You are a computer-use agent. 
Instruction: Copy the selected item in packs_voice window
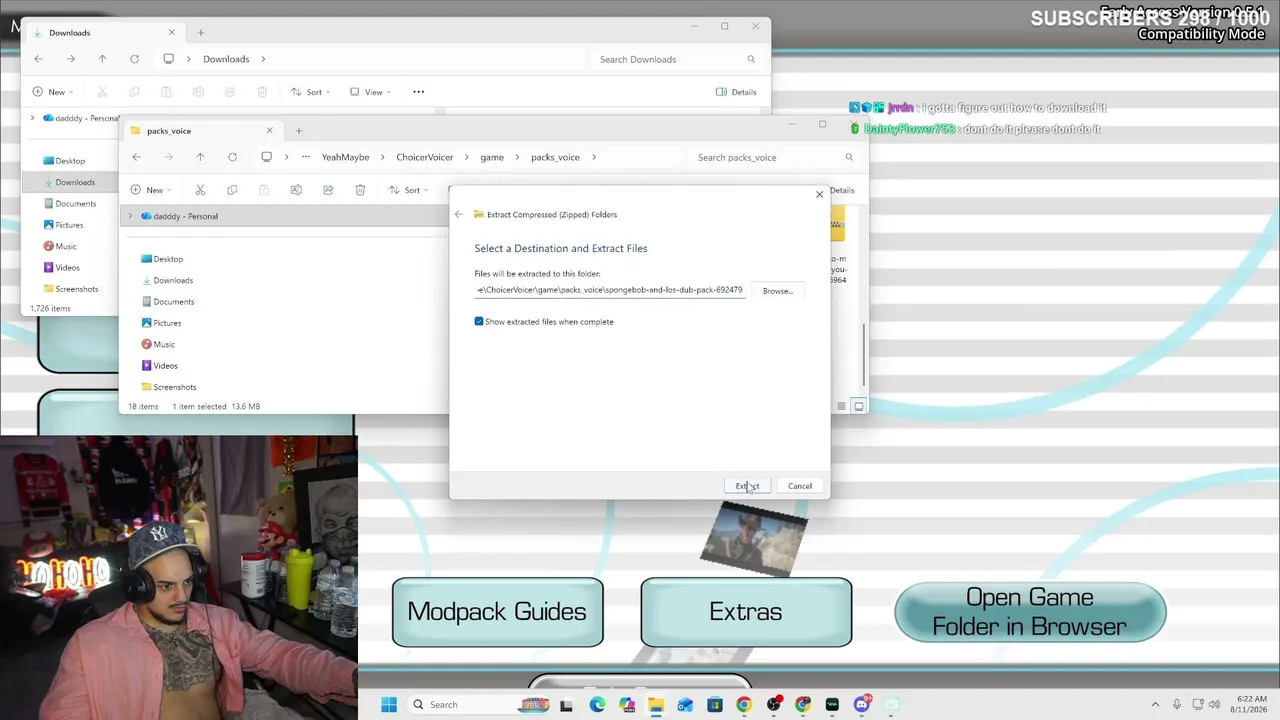pos(232,190)
